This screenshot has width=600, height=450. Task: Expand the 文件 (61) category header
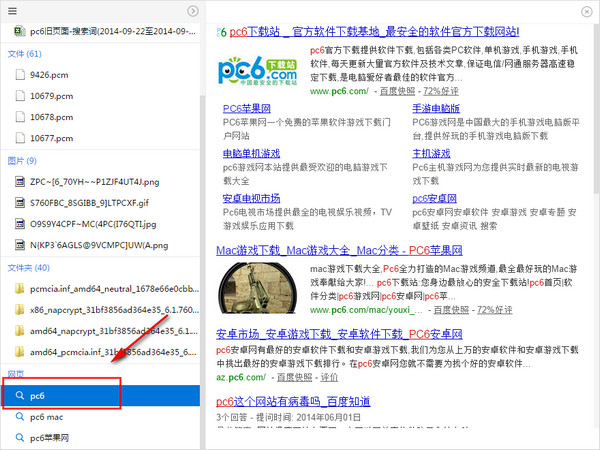tap(24, 54)
